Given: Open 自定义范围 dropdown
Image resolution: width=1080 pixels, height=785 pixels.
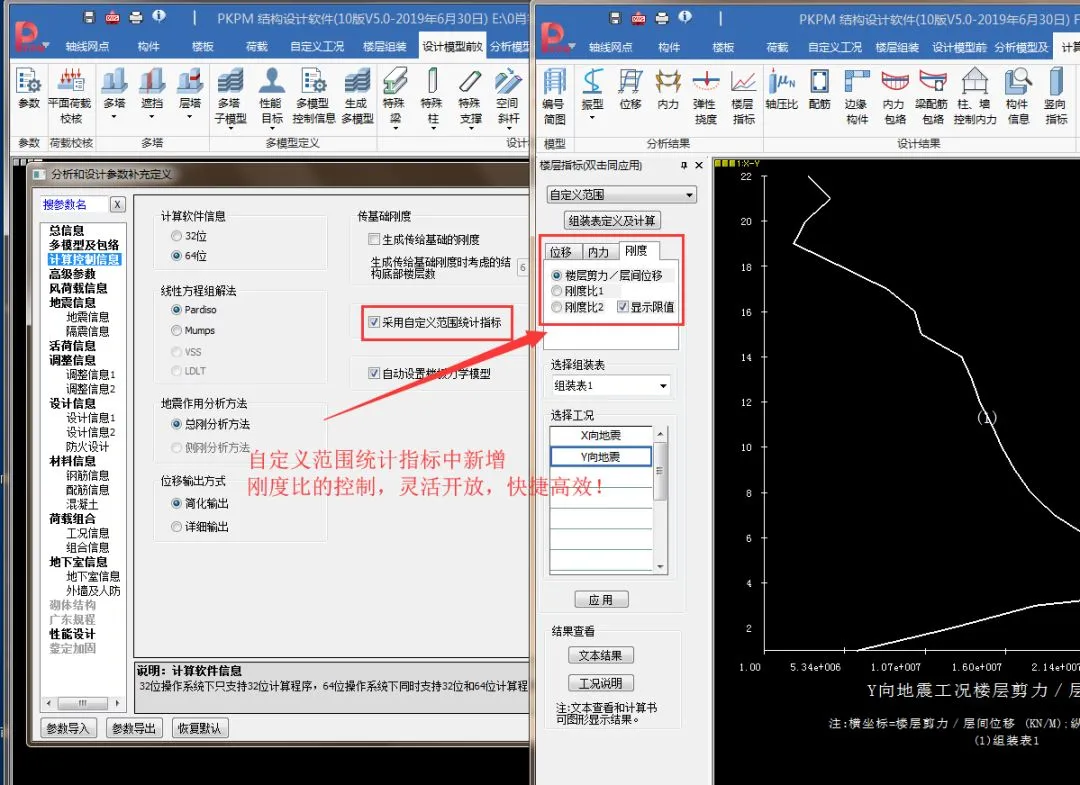Looking at the screenshot, I should click(x=621, y=195).
